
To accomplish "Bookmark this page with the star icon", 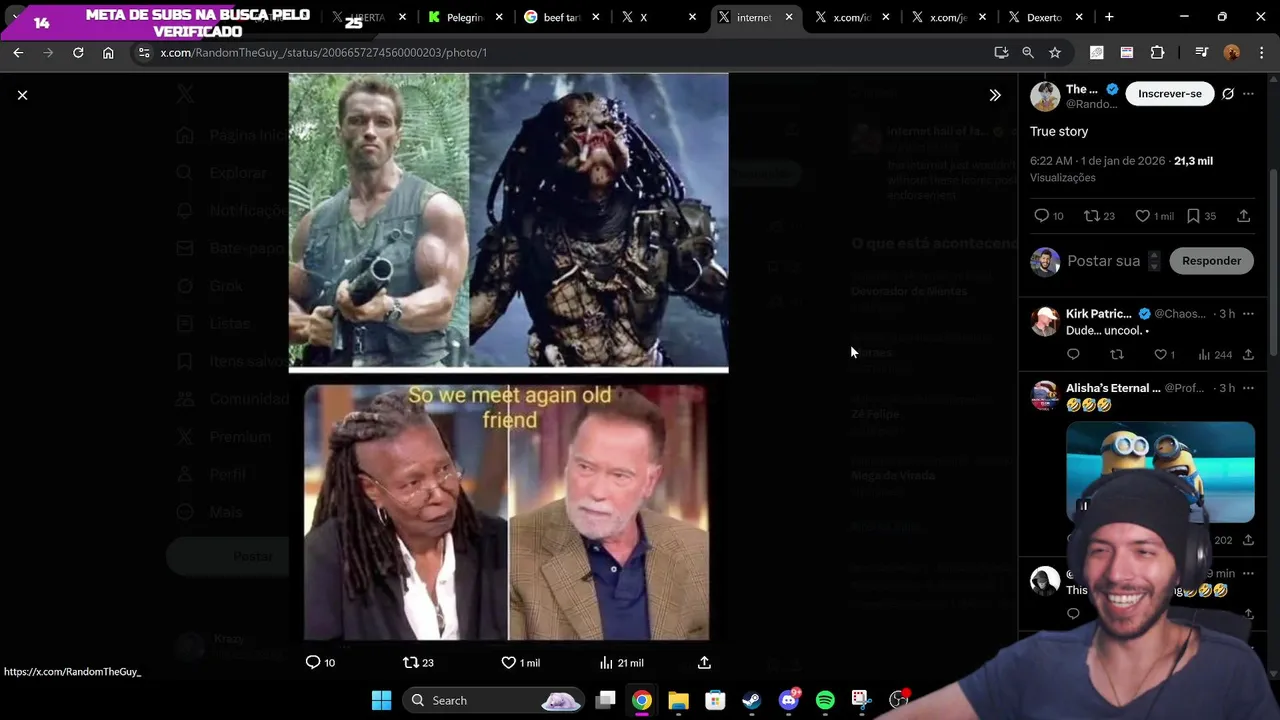I will pos(1055,52).
